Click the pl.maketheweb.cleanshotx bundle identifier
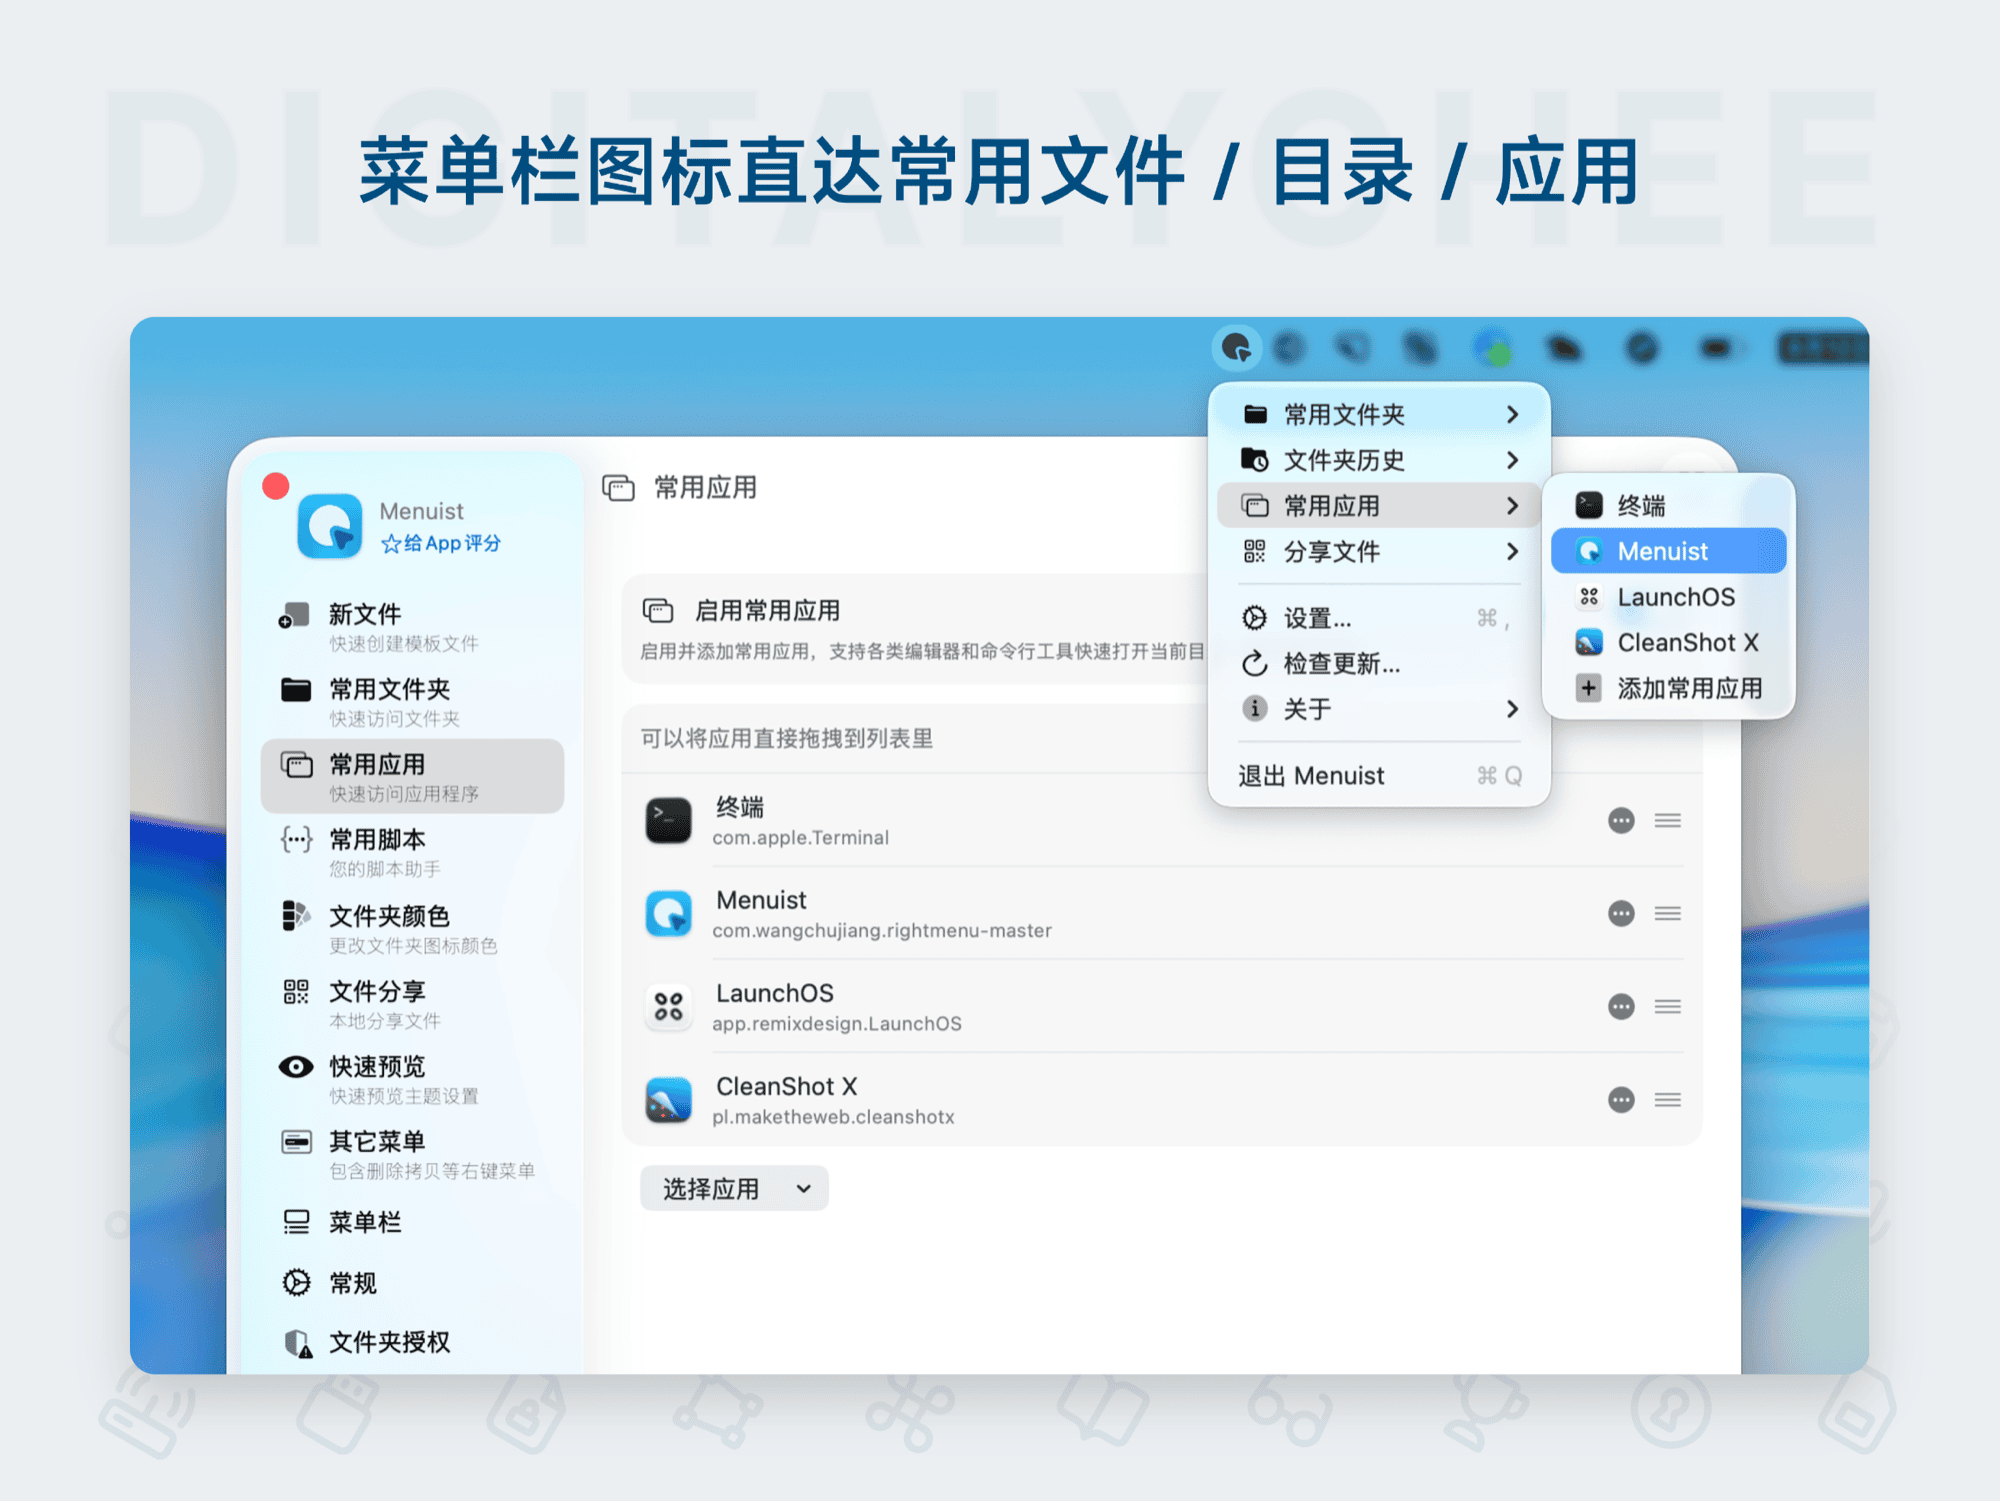 click(x=833, y=1117)
